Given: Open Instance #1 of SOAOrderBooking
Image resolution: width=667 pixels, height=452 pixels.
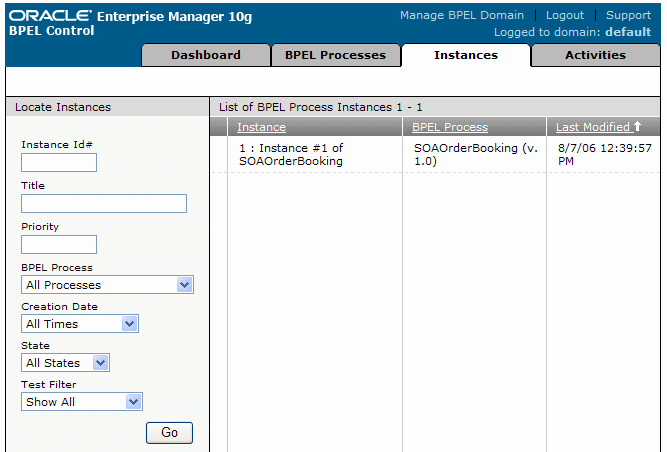Looking at the screenshot, I should coord(291,154).
